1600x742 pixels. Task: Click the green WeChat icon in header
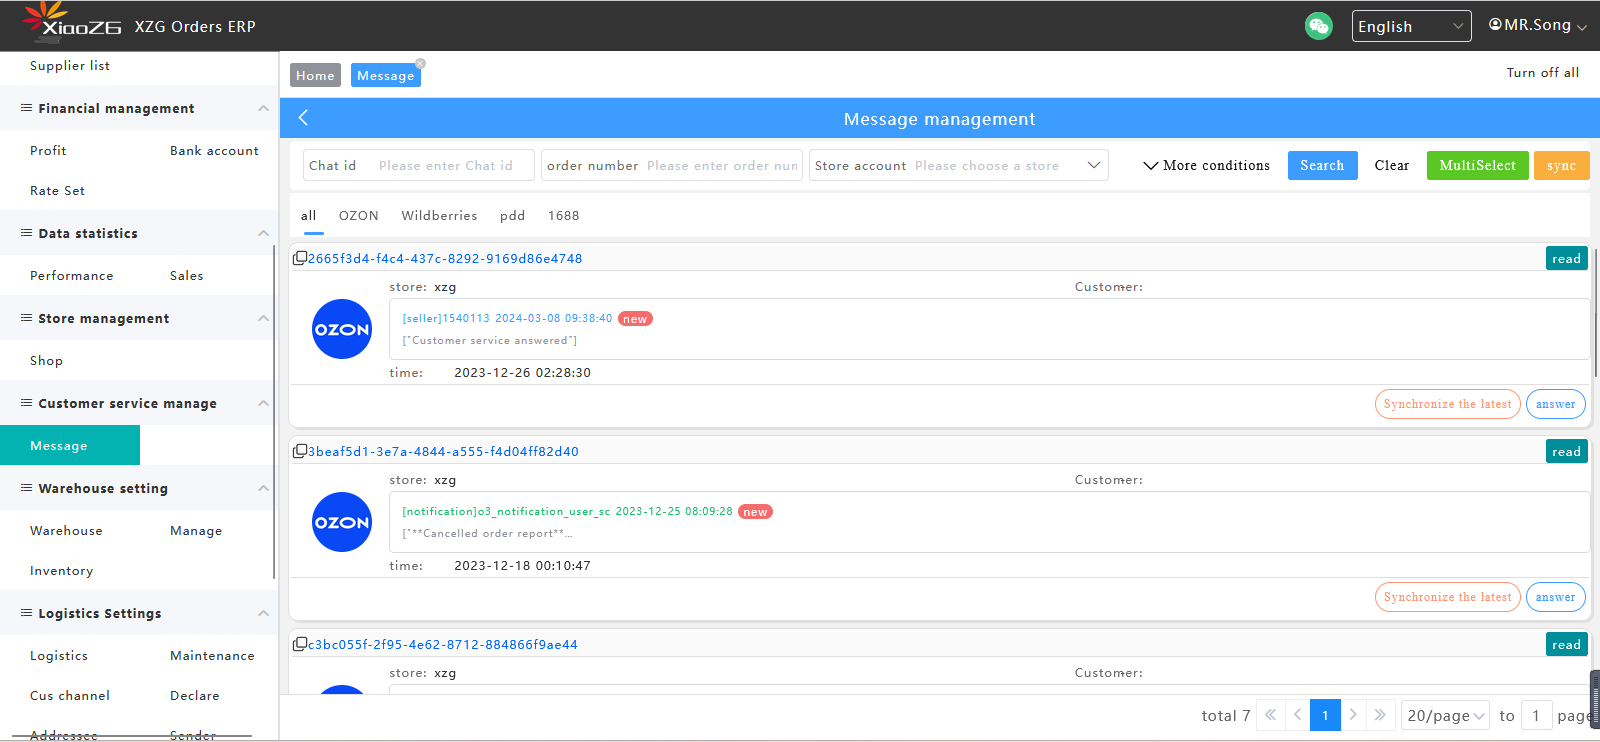(x=1318, y=26)
